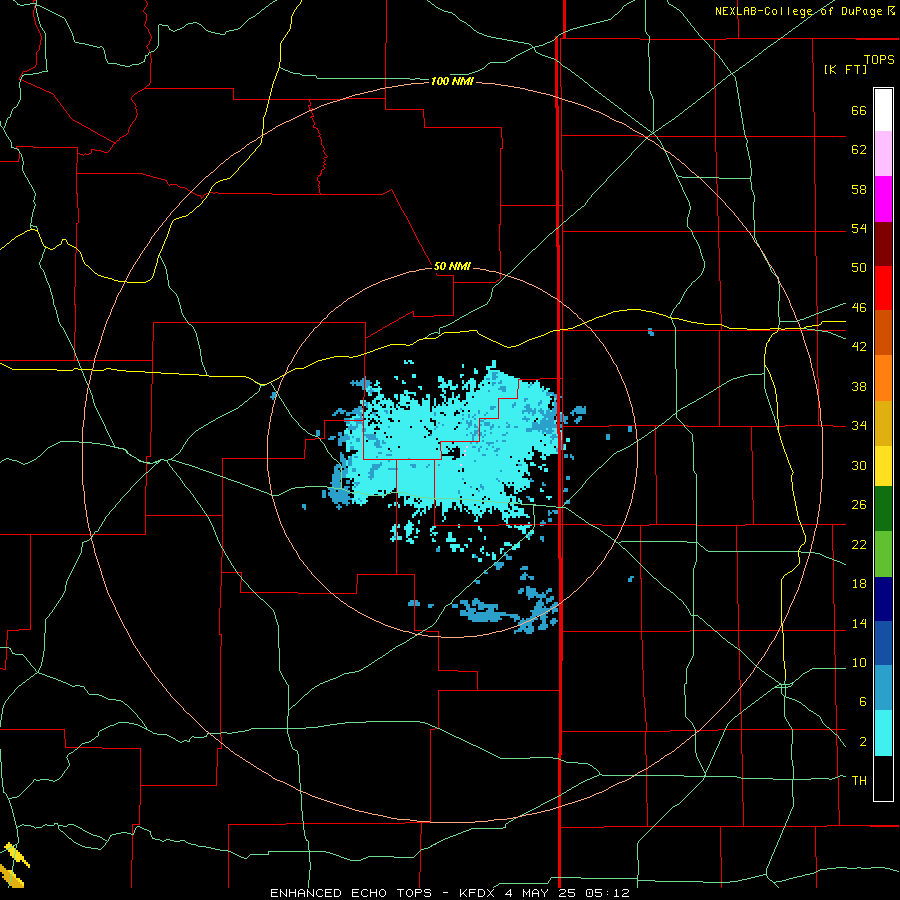Screen dimensions: 900x900
Task: Click the cyan legend swatch
Action: 883,733
